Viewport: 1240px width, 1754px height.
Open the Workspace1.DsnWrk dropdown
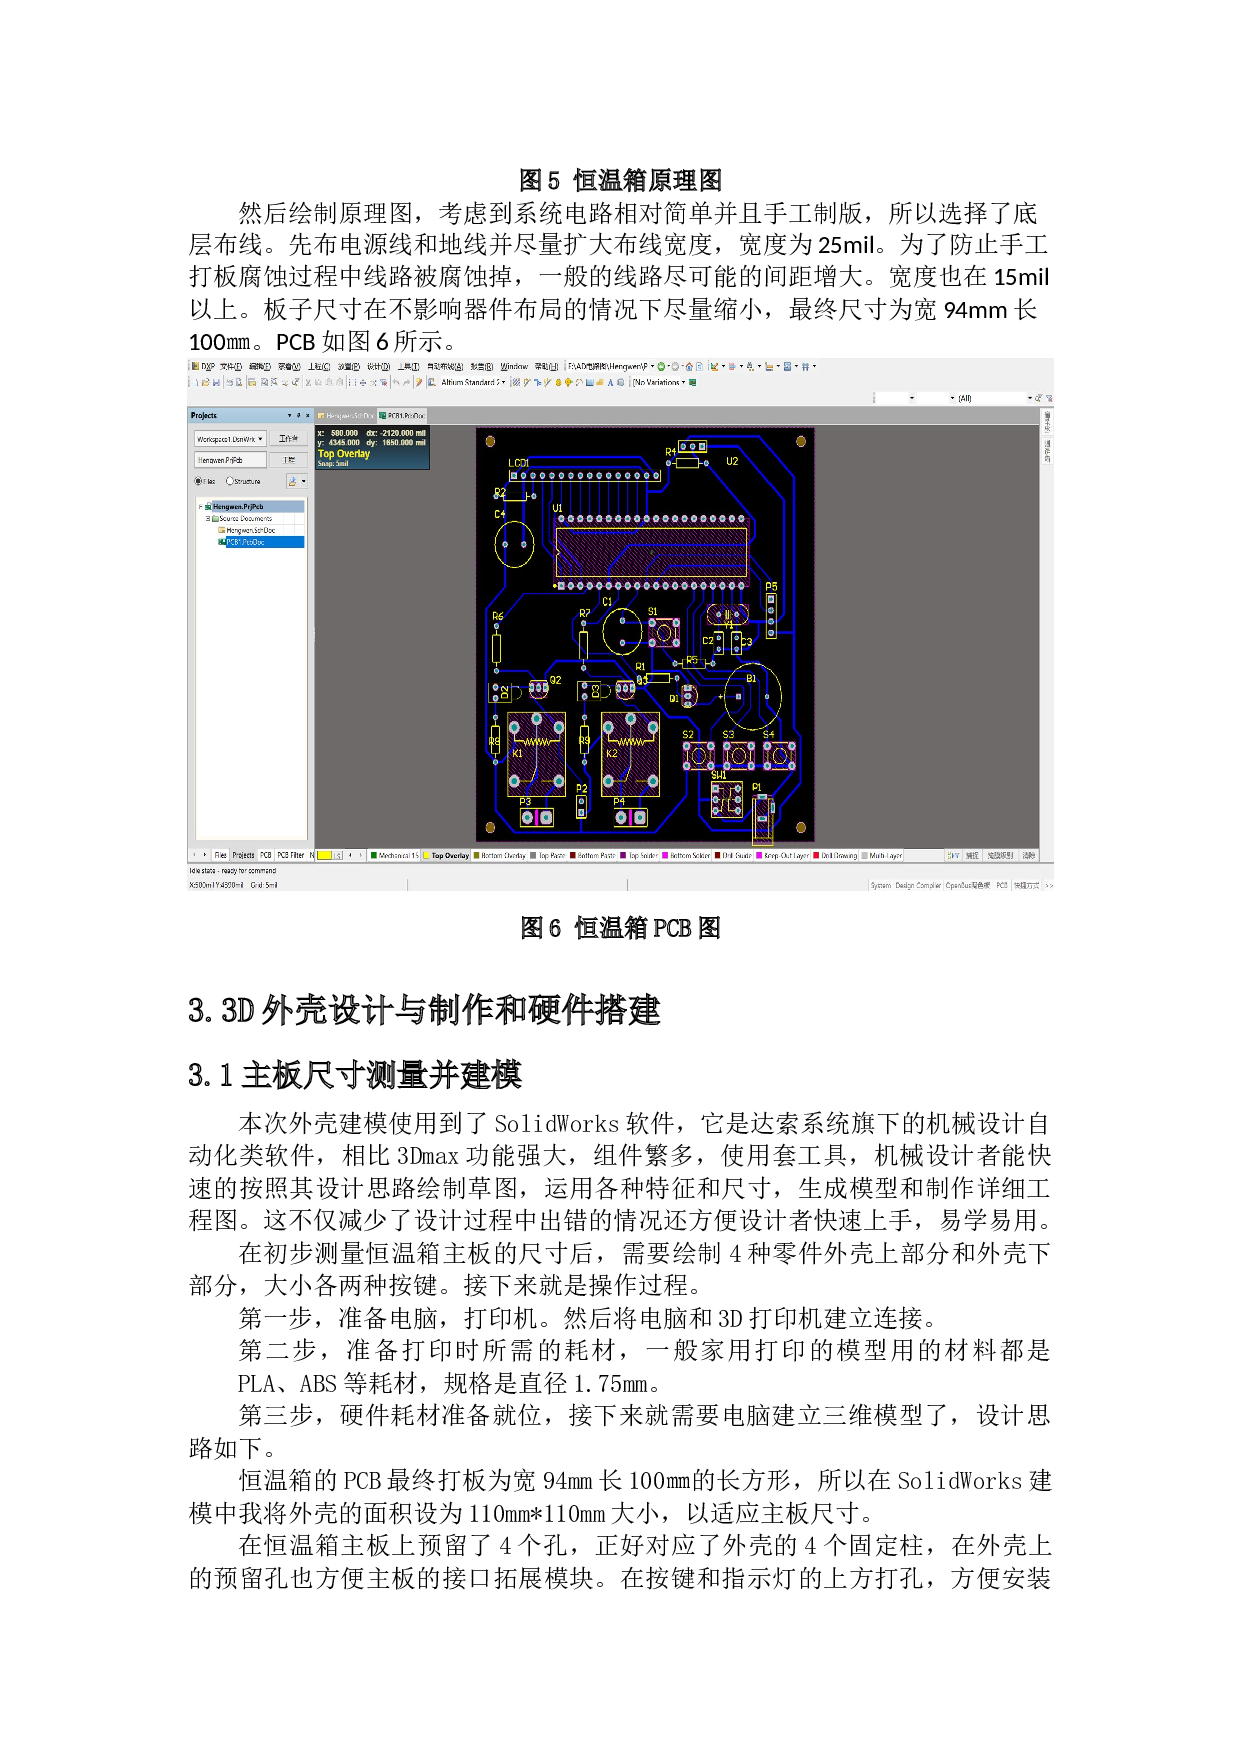tap(260, 439)
